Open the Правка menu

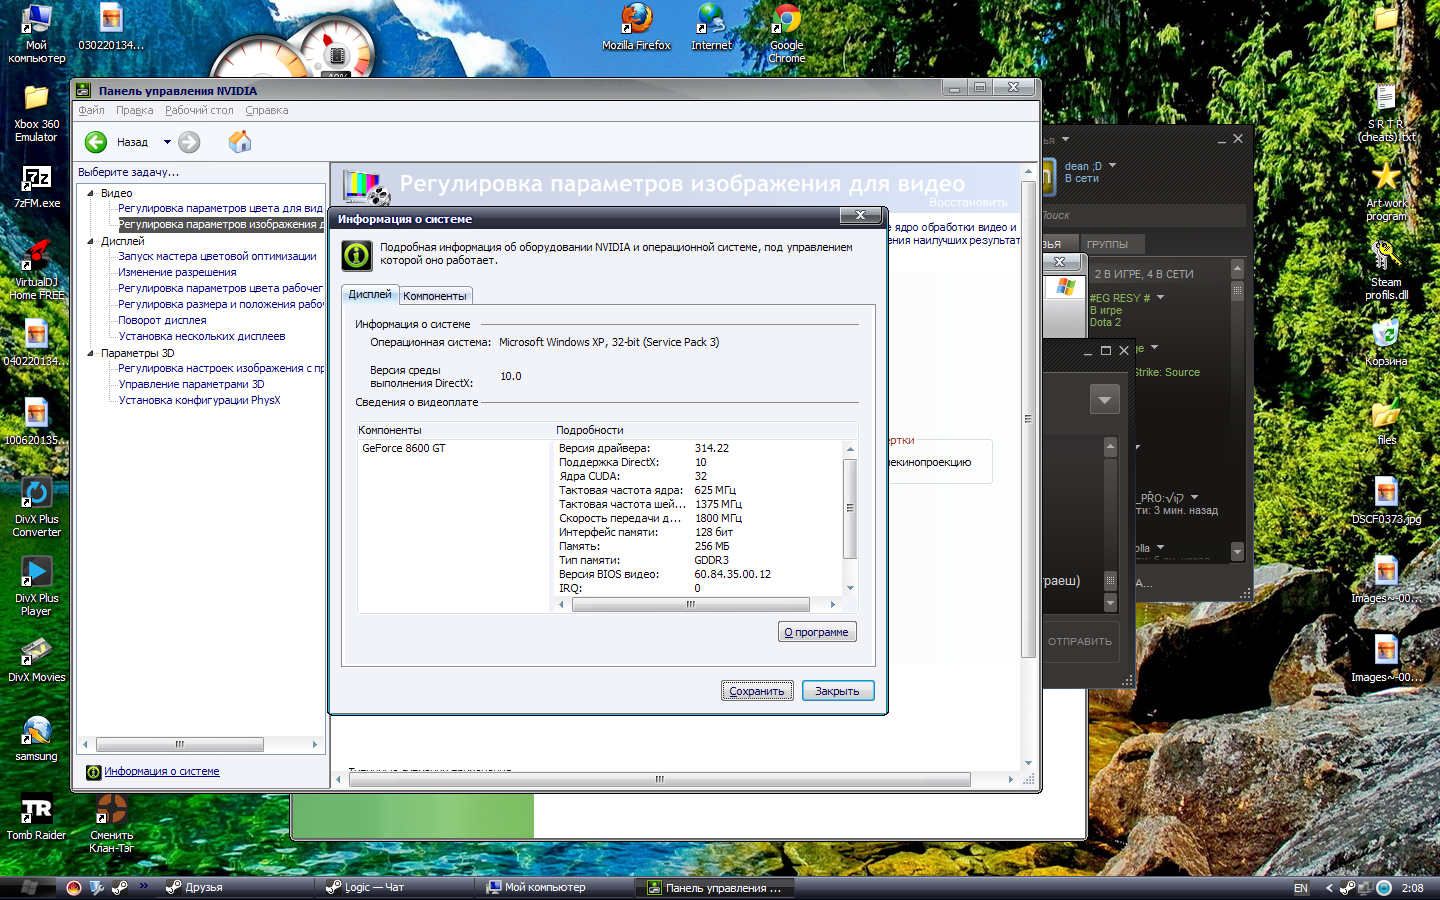click(134, 110)
